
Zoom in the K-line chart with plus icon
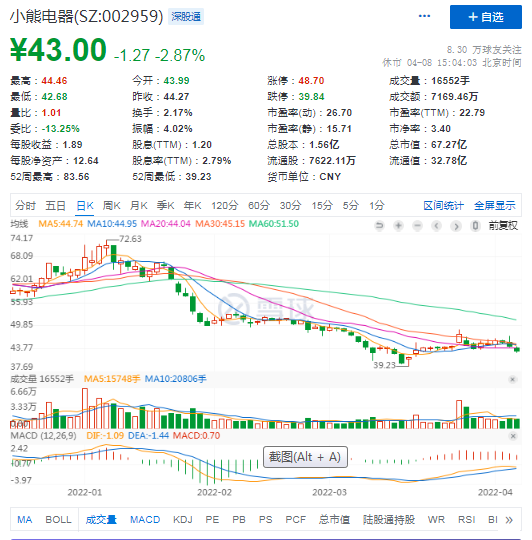[x=398, y=226]
